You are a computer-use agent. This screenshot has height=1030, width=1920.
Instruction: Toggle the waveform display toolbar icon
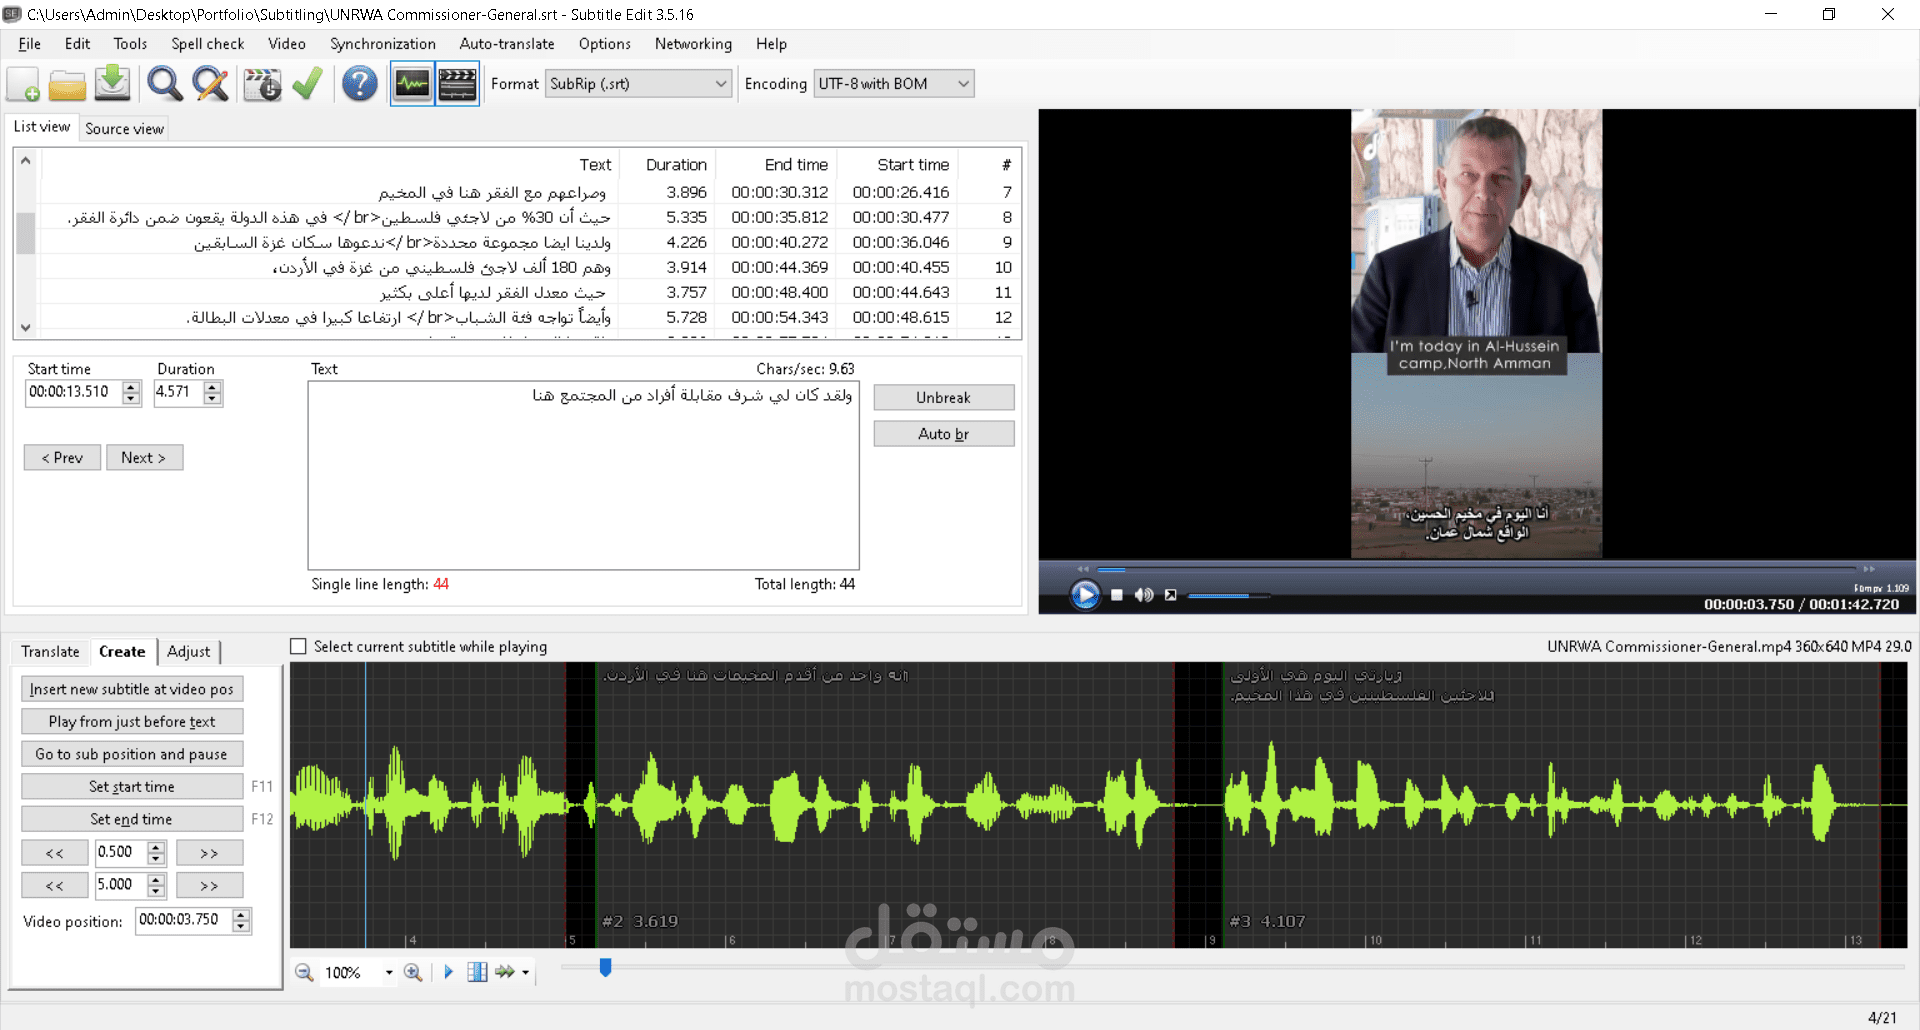tap(412, 84)
